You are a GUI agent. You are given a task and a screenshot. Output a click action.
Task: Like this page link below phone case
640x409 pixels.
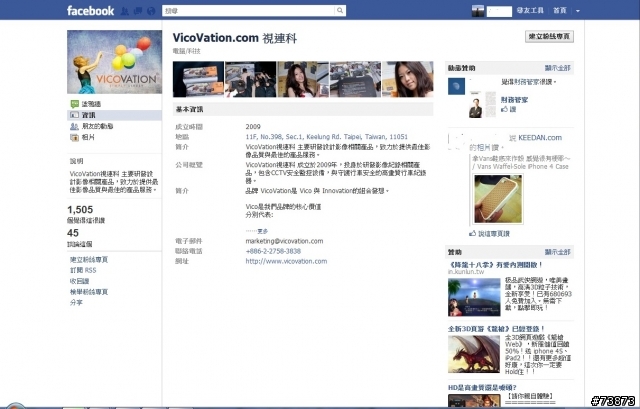493,234
